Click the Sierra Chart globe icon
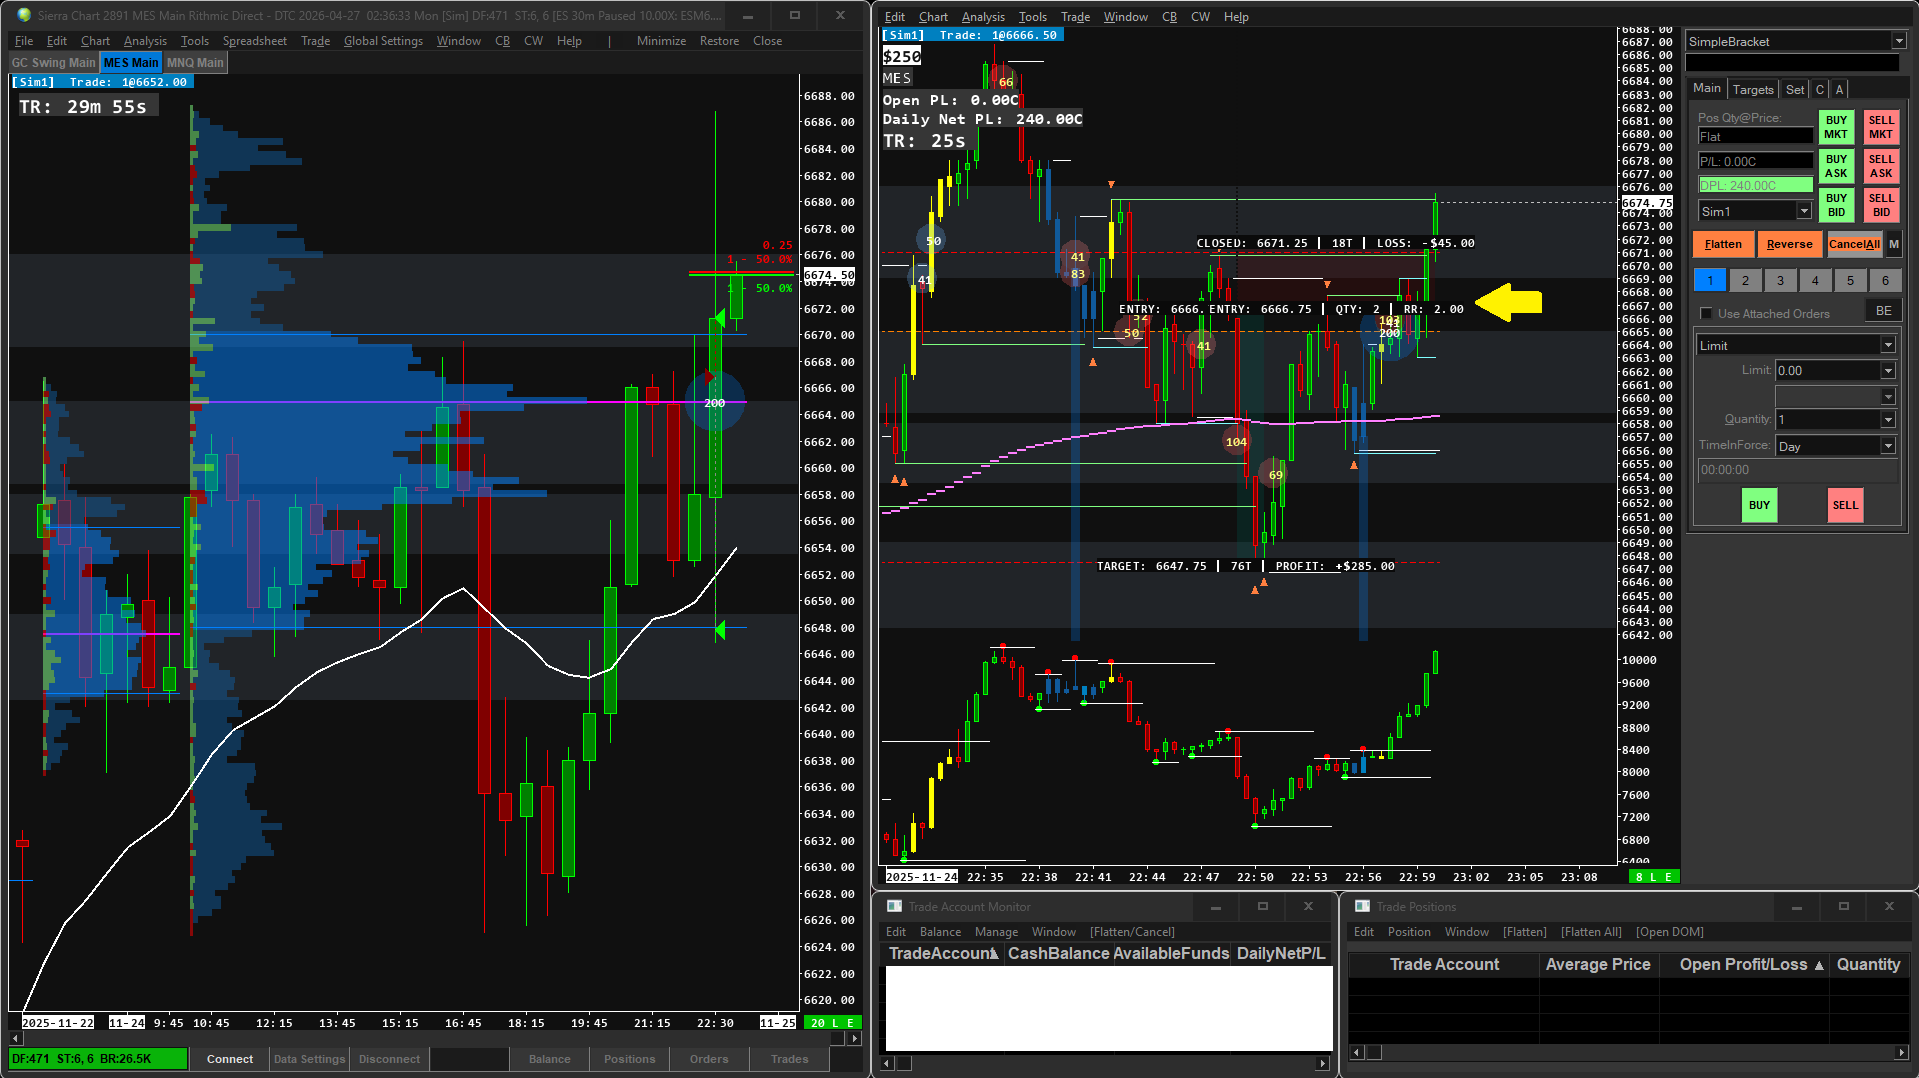1919x1078 pixels. 24,15
